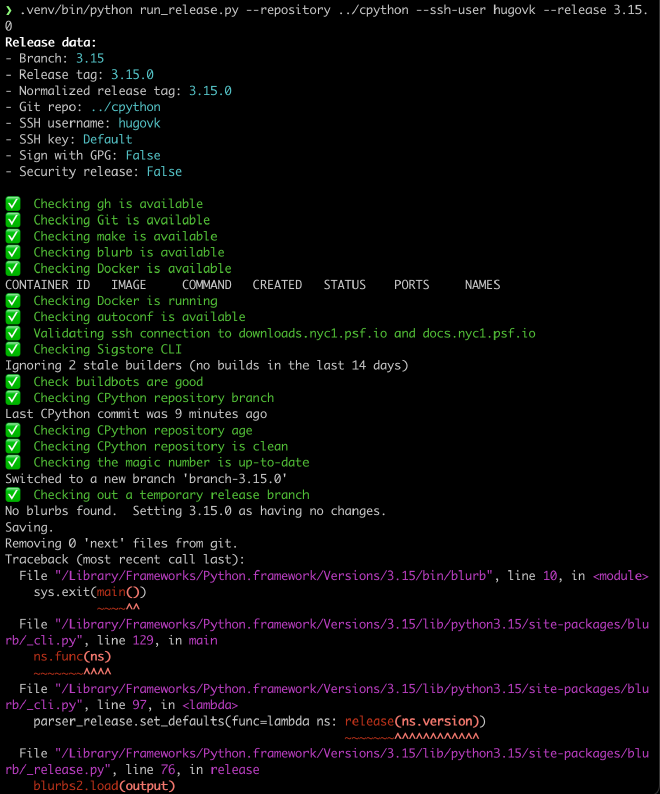Click the 'IMAGE' column header
Viewport: 660px width, 794px height.
129,285
